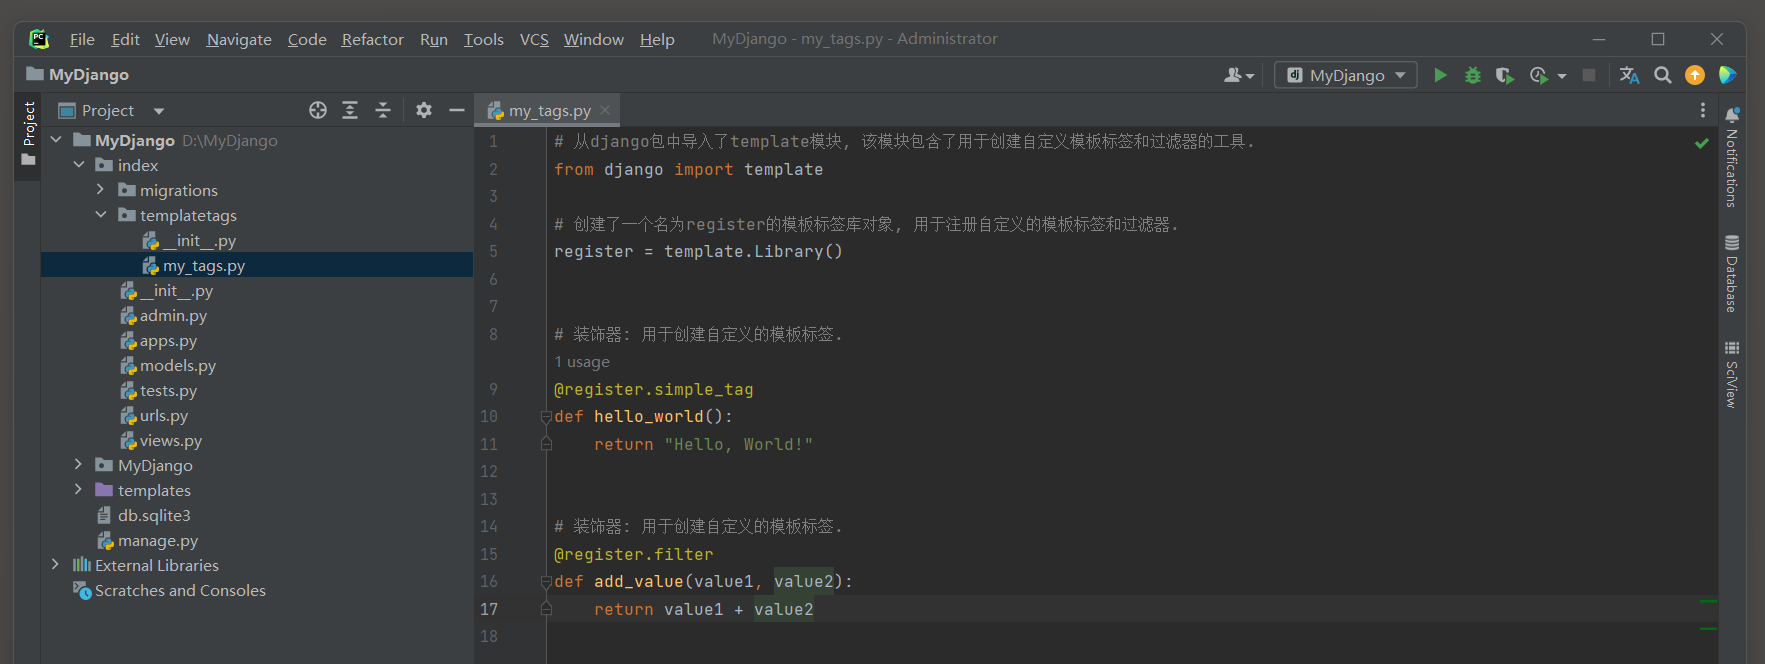Hide the Project tool window
Screen dimensions: 1765x664
[x=457, y=110]
